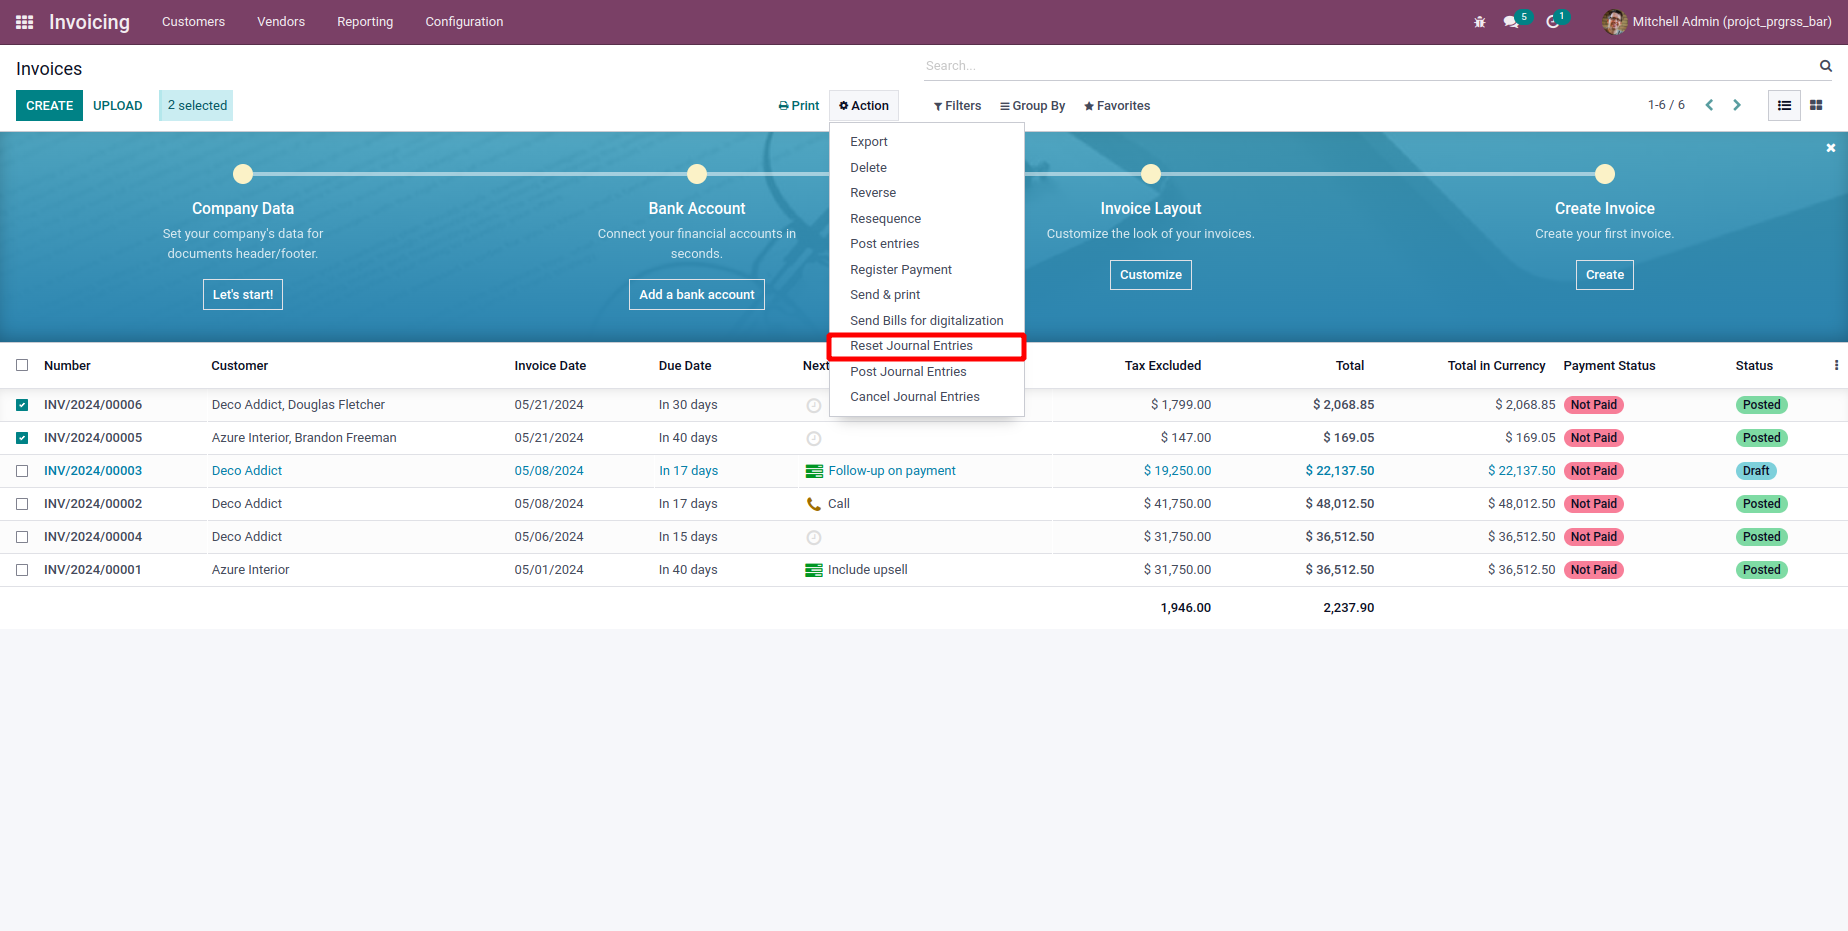Viewport: 1848px width, 931px height.
Task: Click Follow-up on payment activity text
Action: 892,471
